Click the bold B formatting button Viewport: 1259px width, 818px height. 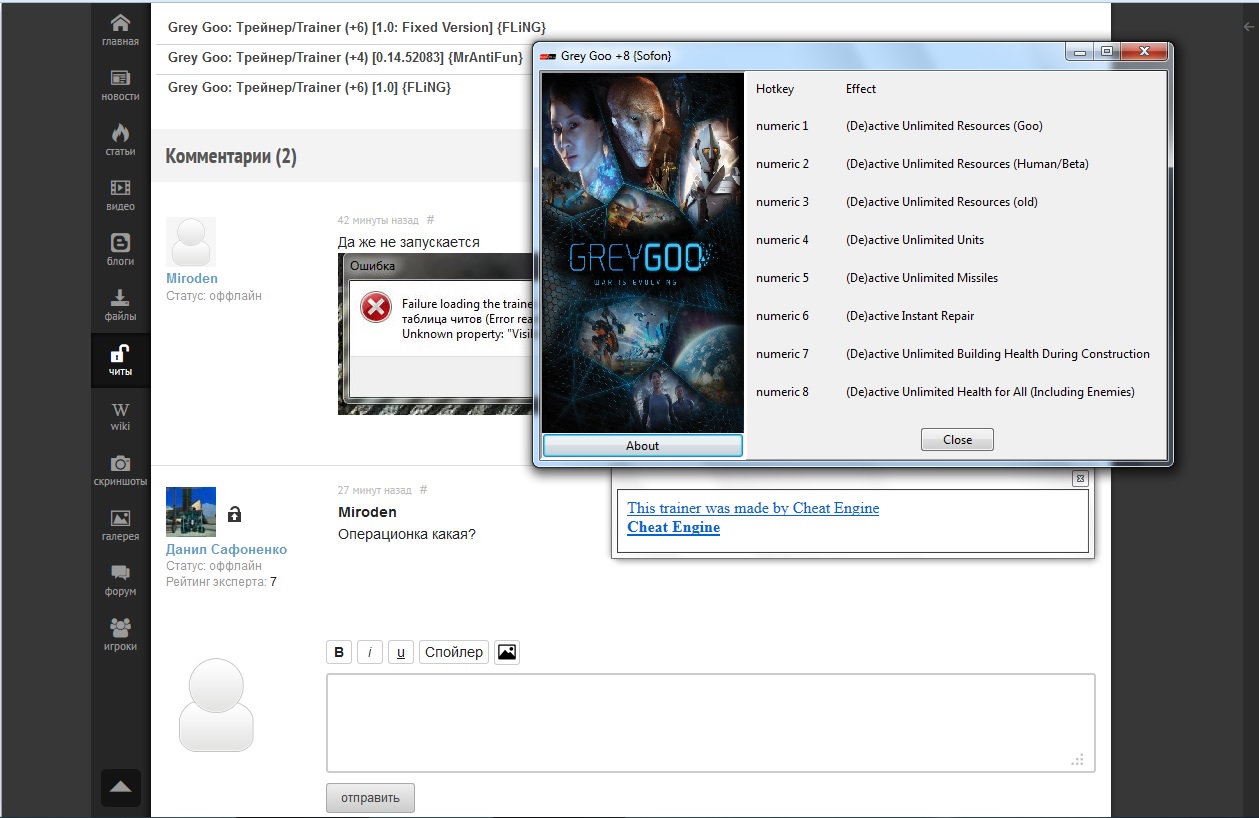[x=339, y=652]
